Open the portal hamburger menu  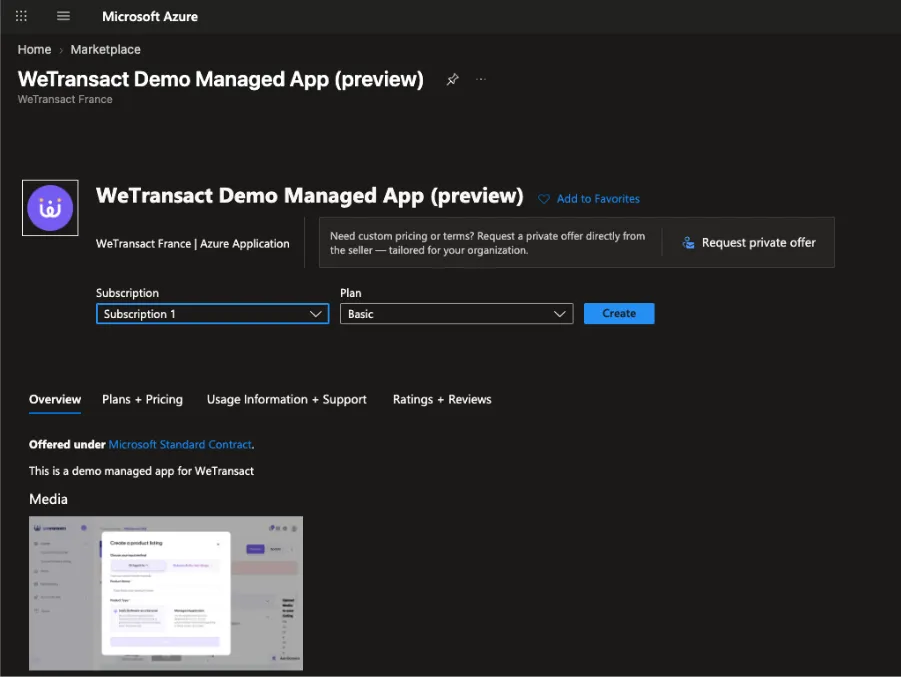(x=63, y=16)
